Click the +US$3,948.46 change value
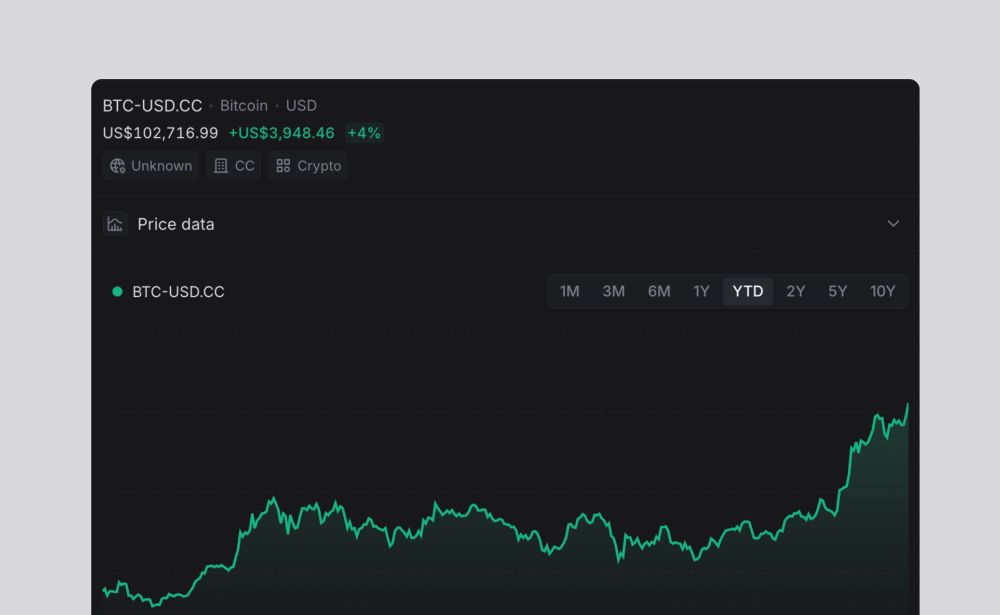This screenshot has height=615, width=1000. [281, 133]
